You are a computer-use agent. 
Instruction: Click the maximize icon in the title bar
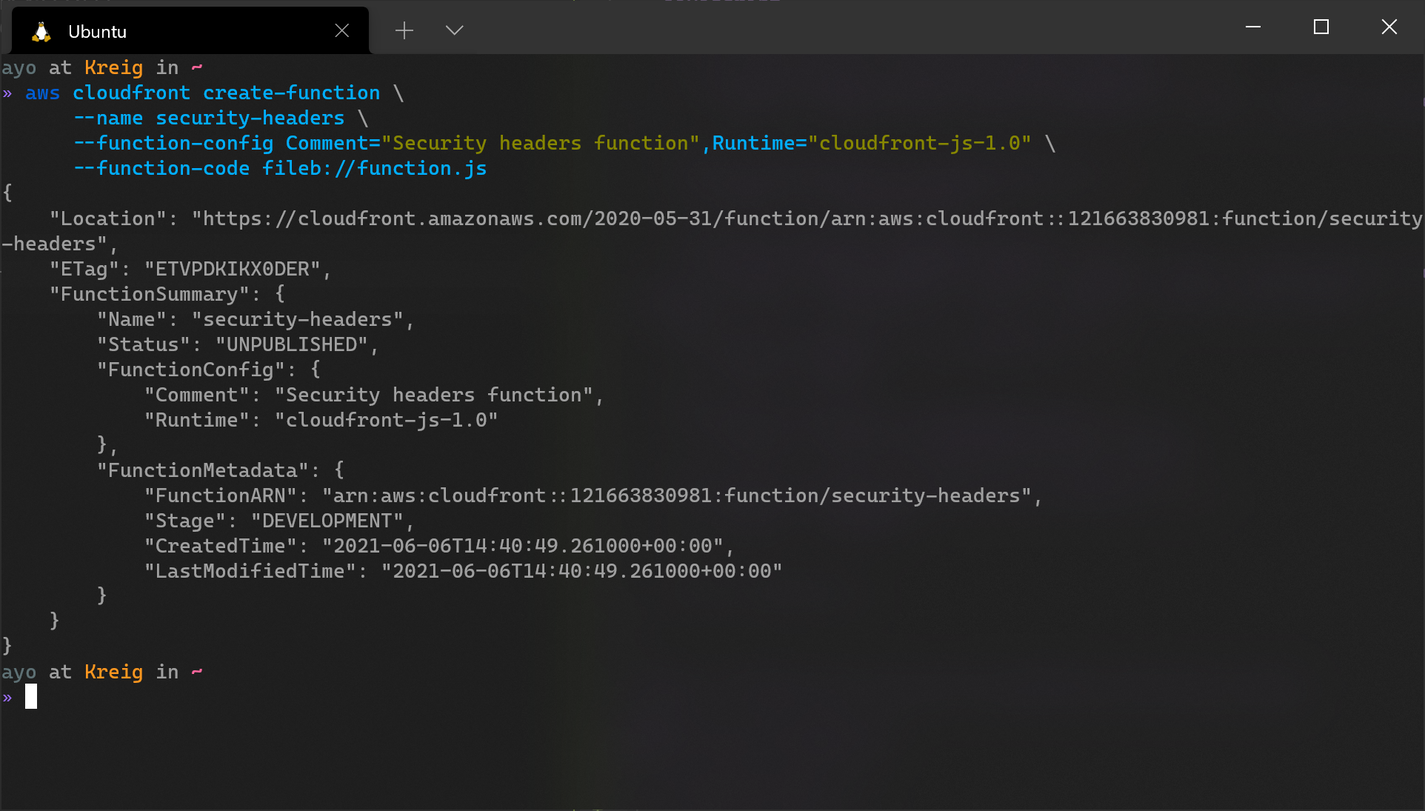[1320, 26]
